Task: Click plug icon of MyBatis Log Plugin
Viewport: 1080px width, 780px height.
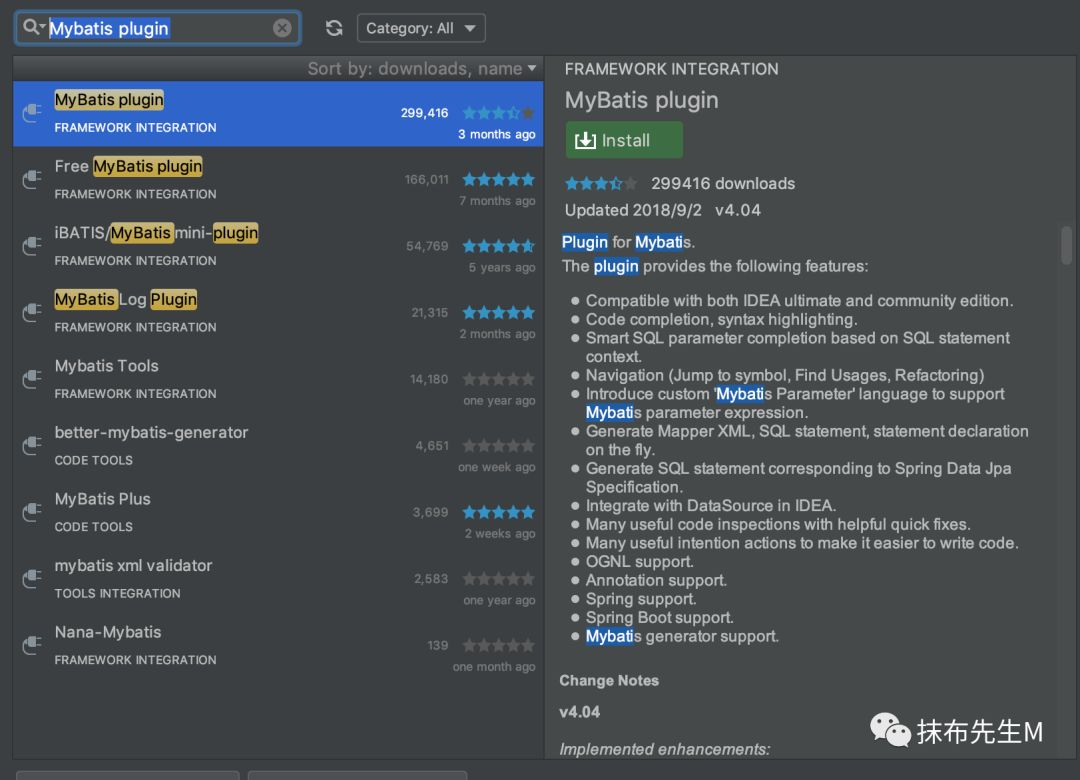Action: (32, 313)
